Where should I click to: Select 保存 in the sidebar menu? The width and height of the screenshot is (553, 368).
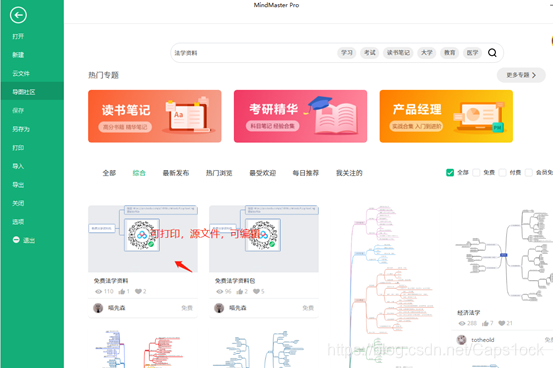pyautogui.click(x=18, y=110)
